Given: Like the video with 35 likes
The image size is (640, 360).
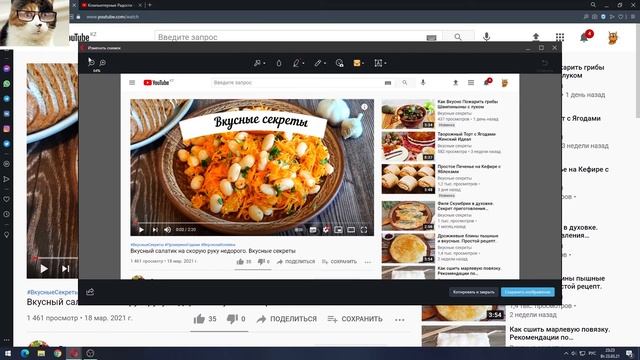Looking at the screenshot, I should [x=204, y=319].
